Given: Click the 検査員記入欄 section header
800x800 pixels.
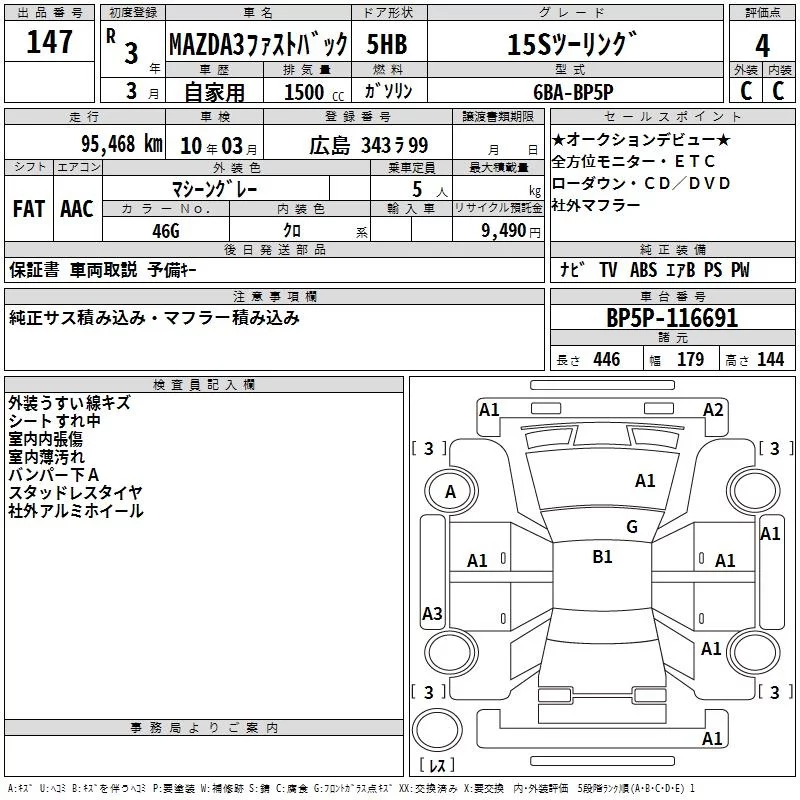Looking at the screenshot, I should 204,385.
